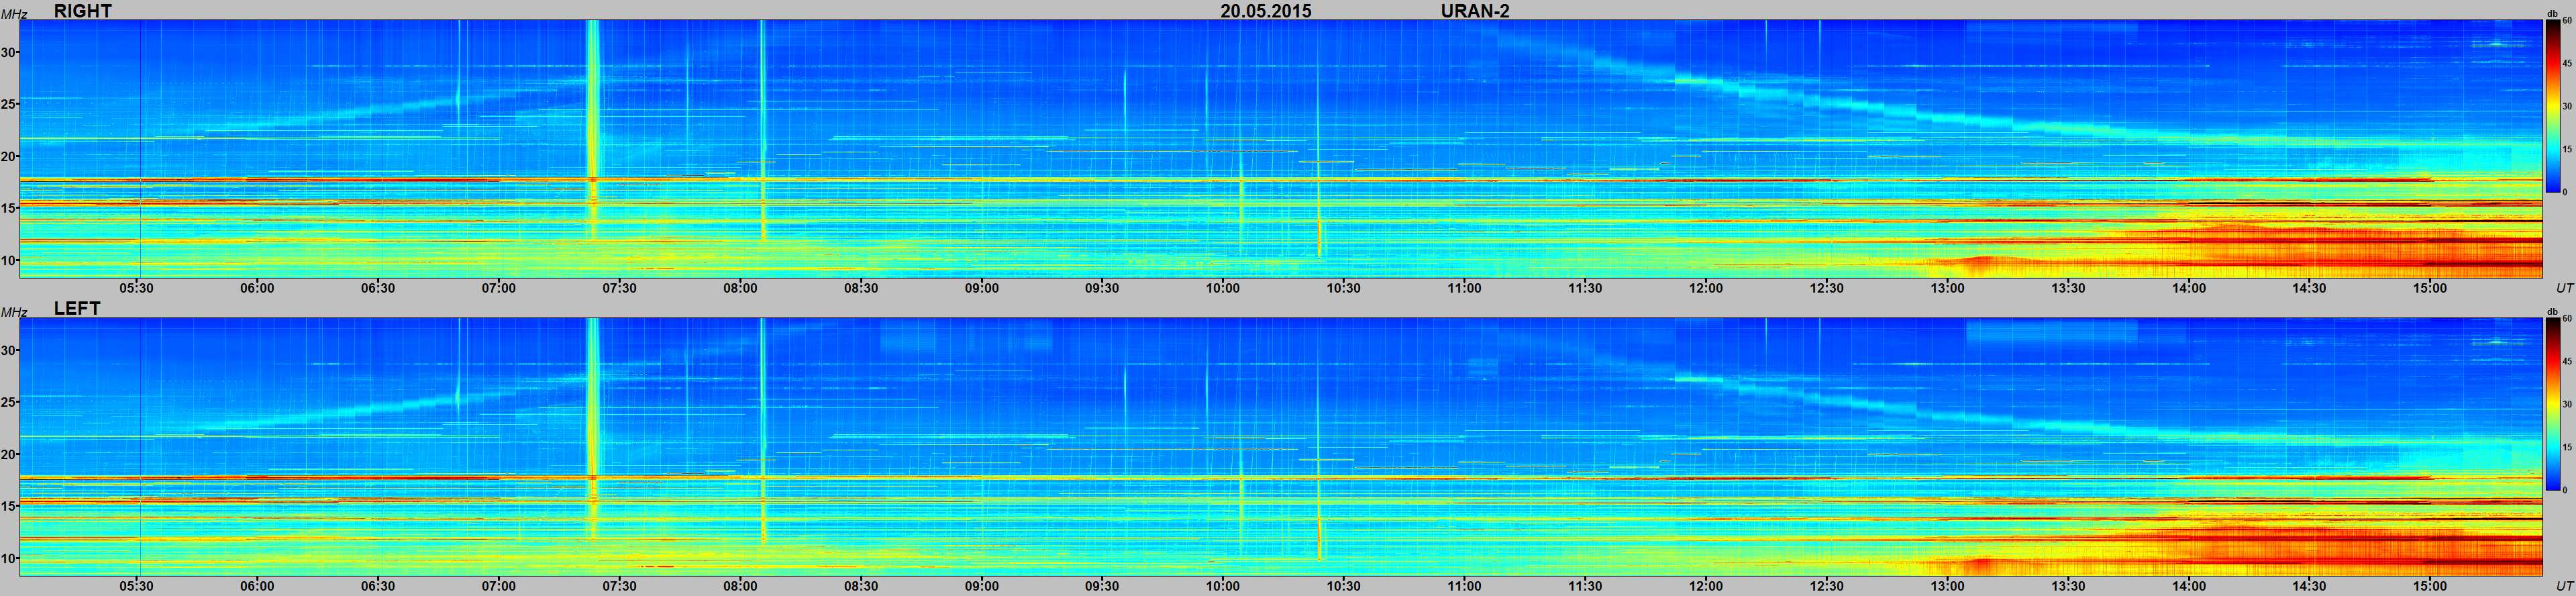This screenshot has width=2576, height=596.
Task: Click the 10:00 time tick under RIGHT panel
Action: coord(1223,288)
